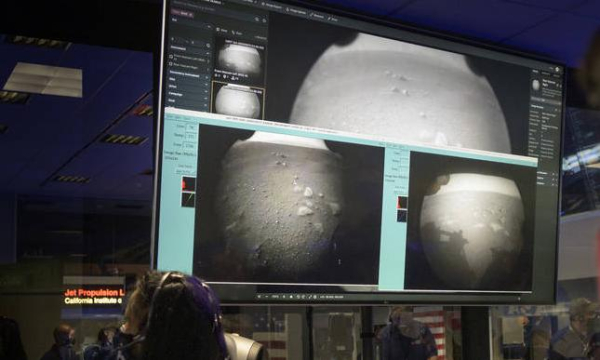The width and height of the screenshot is (600, 360).
Task: Open the green-line graph thumbnail in left teal window
Action: pyautogui.click(x=188, y=199)
